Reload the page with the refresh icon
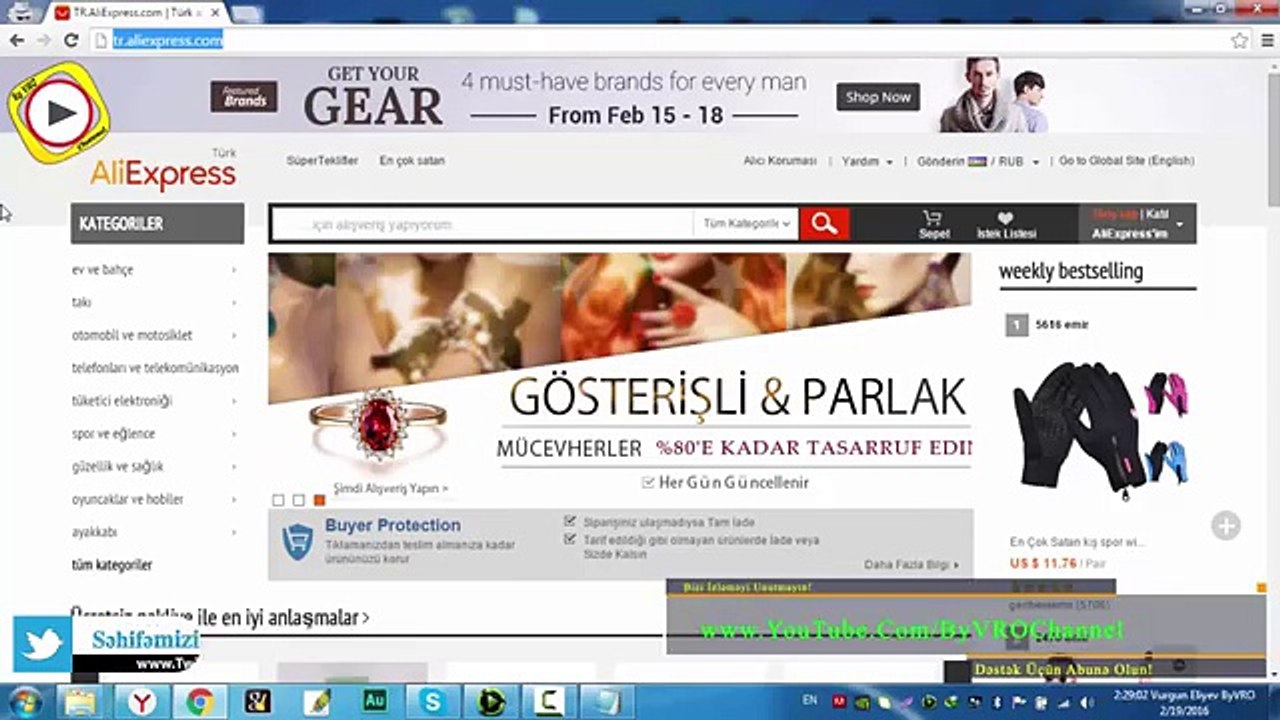 click(x=71, y=41)
